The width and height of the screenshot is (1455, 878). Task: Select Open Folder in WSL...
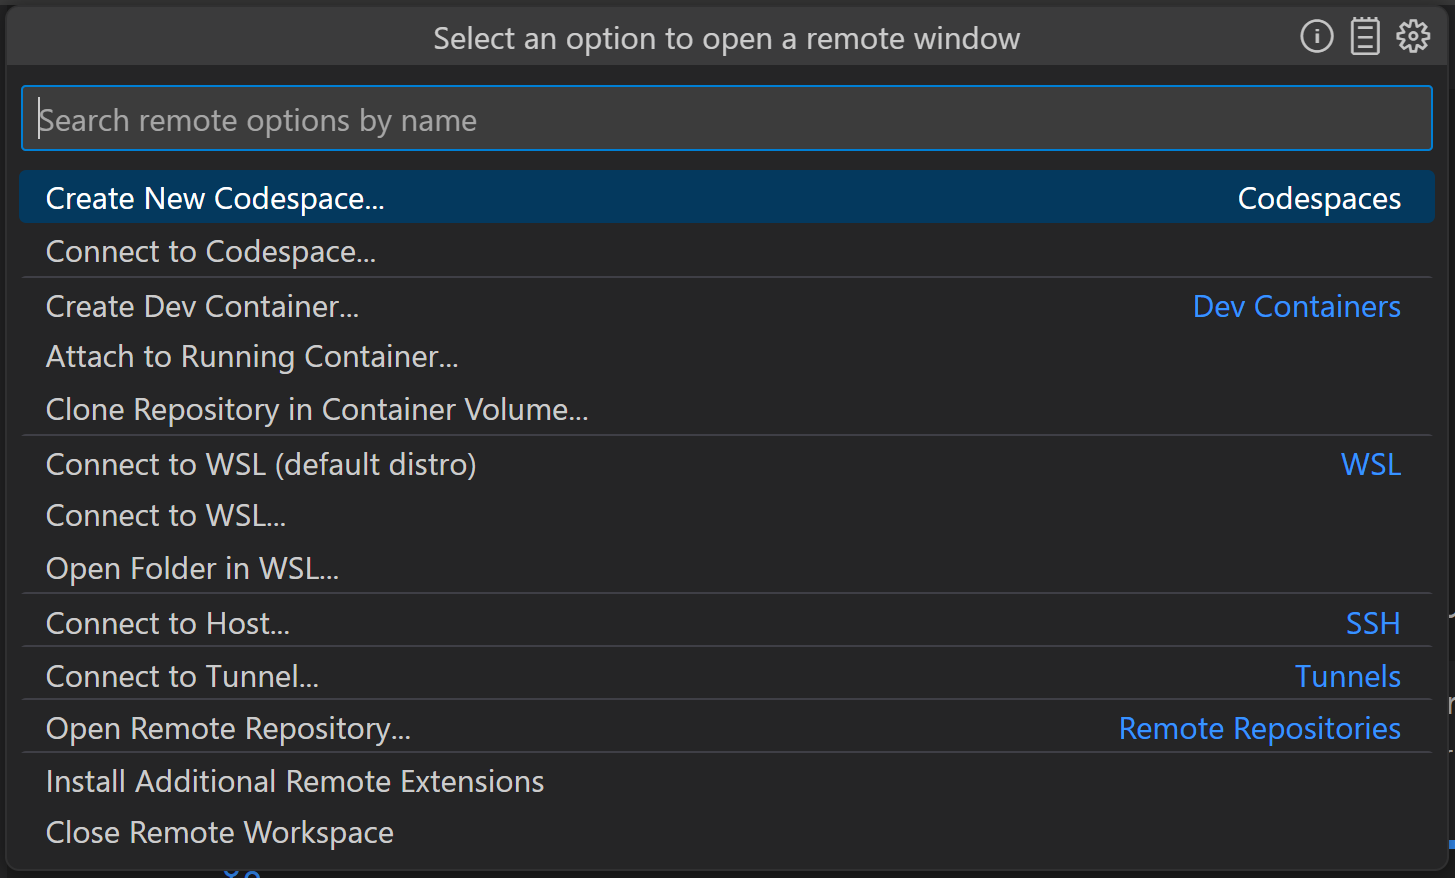coord(727,568)
